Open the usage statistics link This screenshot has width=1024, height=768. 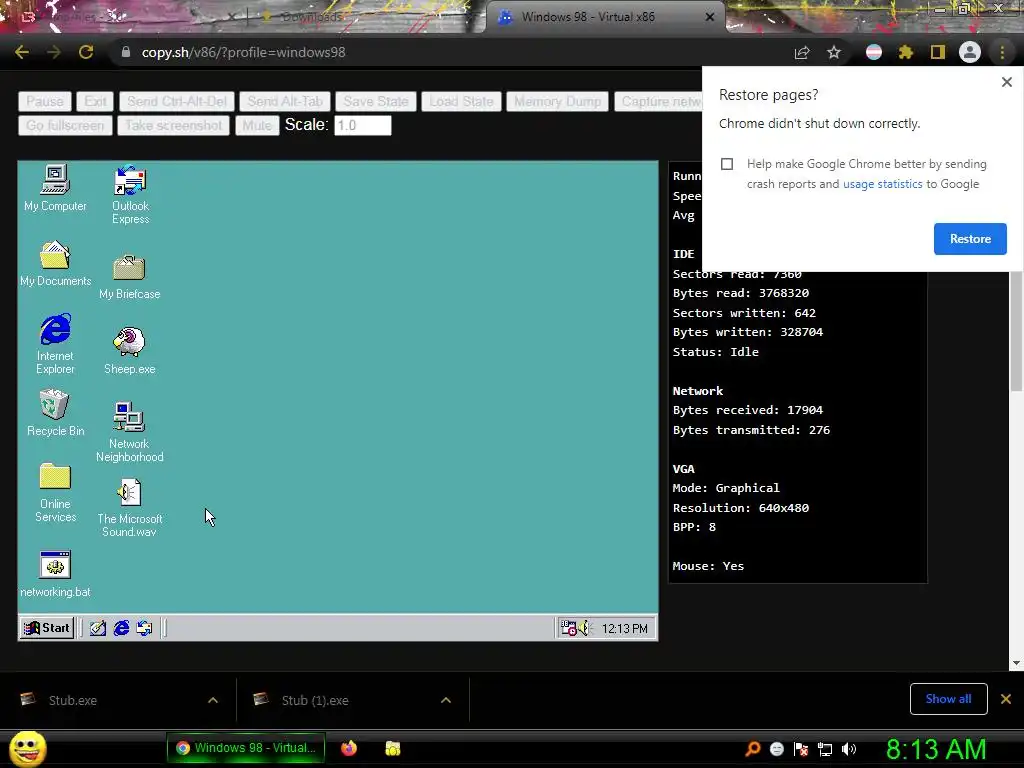(882, 184)
